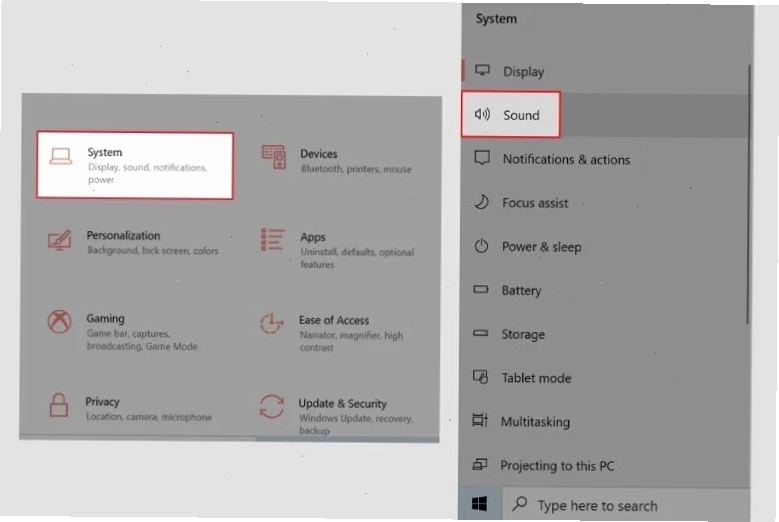Select Focus assist in the sidebar
Image resolution: width=779 pixels, height=522 pixels.
[x=605, y=203]
